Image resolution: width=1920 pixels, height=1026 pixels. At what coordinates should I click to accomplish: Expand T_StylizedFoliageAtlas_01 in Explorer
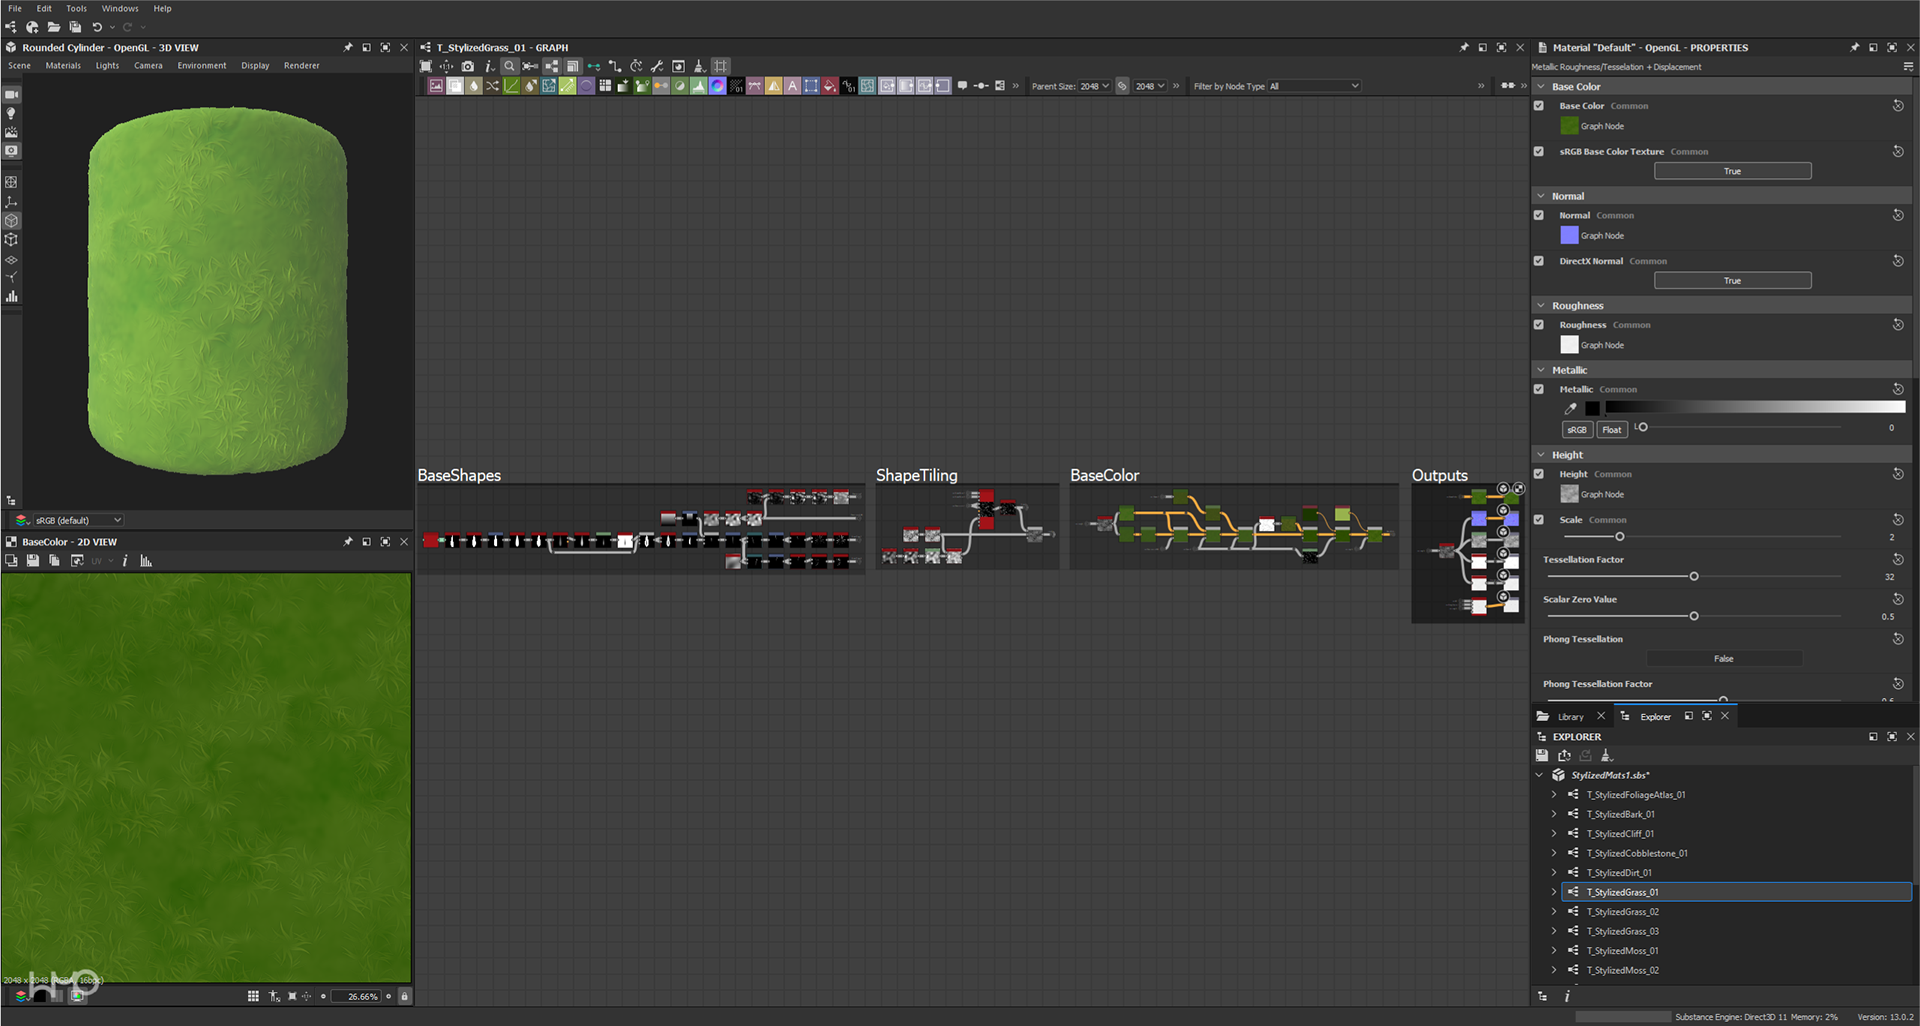tap(1554, 795)
